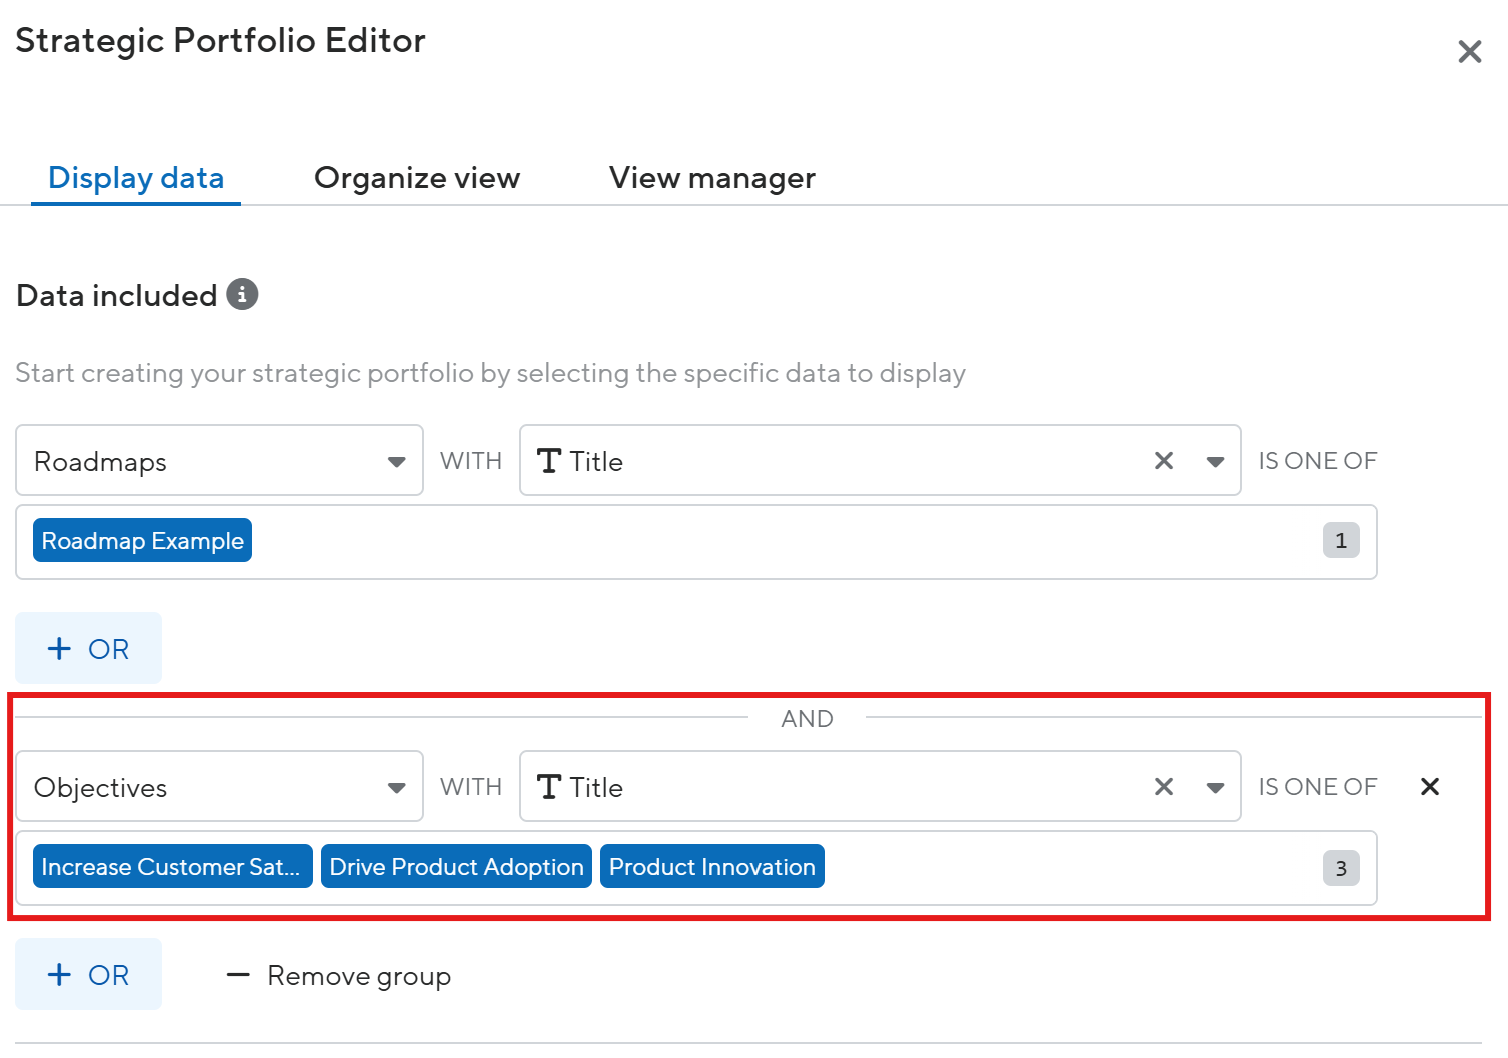Click the Product Innovation tag
The width and height of the screenshot is (1508, 1058).
click(711, 867)
